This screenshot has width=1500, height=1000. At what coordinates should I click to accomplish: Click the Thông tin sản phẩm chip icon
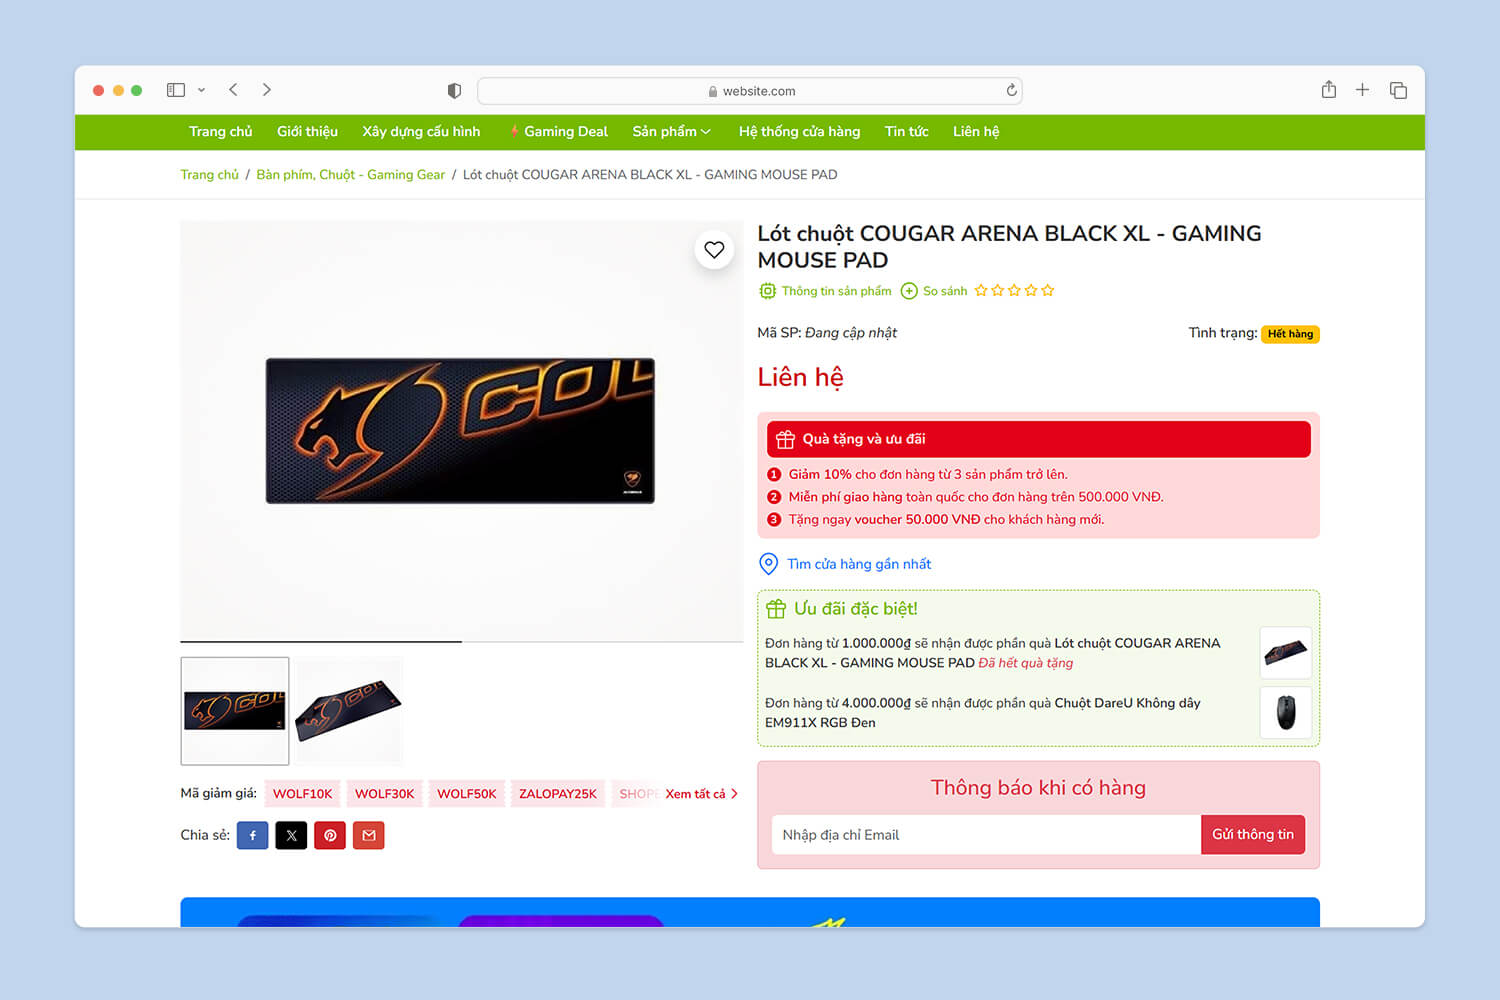tap(767, 291)
